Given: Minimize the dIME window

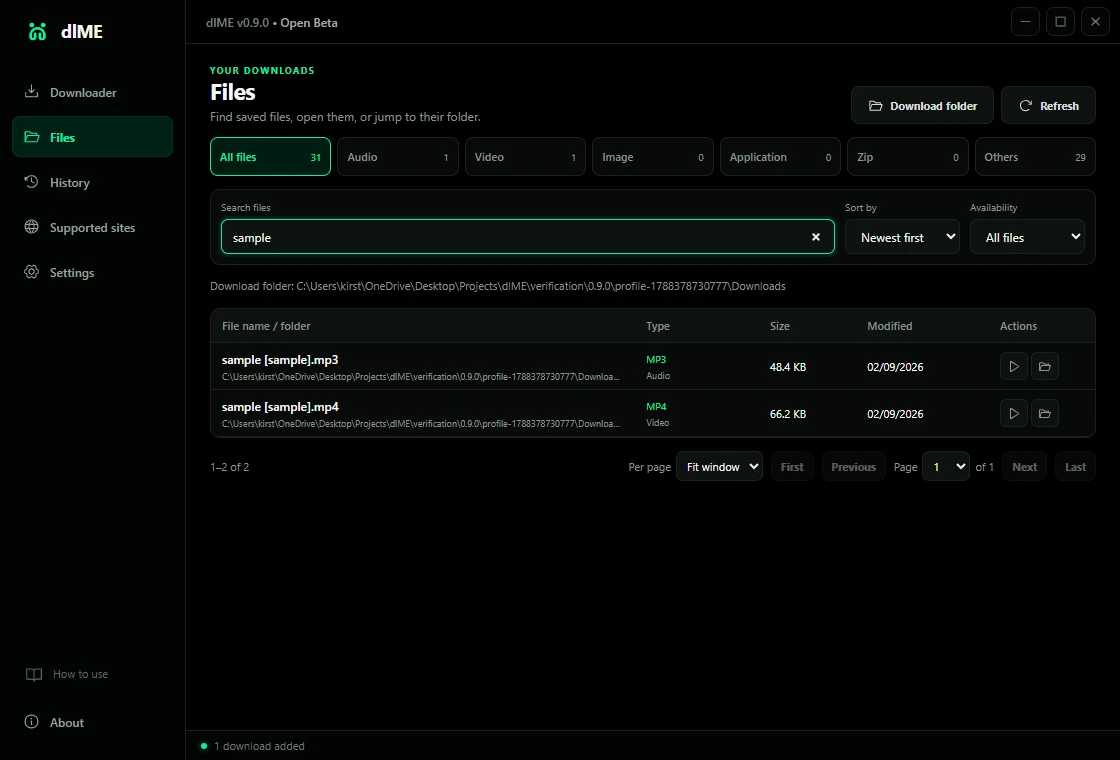Looking at the screenshot, I should (1025, 21).
